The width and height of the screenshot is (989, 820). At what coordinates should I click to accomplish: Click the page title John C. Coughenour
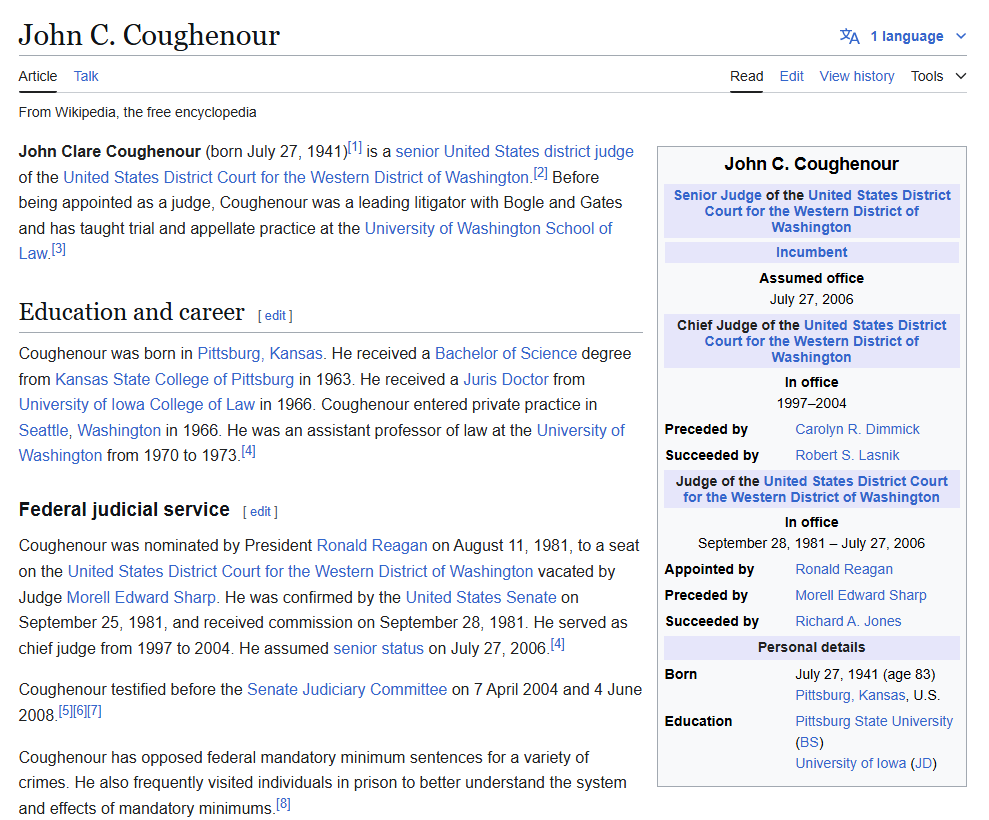pos(149,35)
